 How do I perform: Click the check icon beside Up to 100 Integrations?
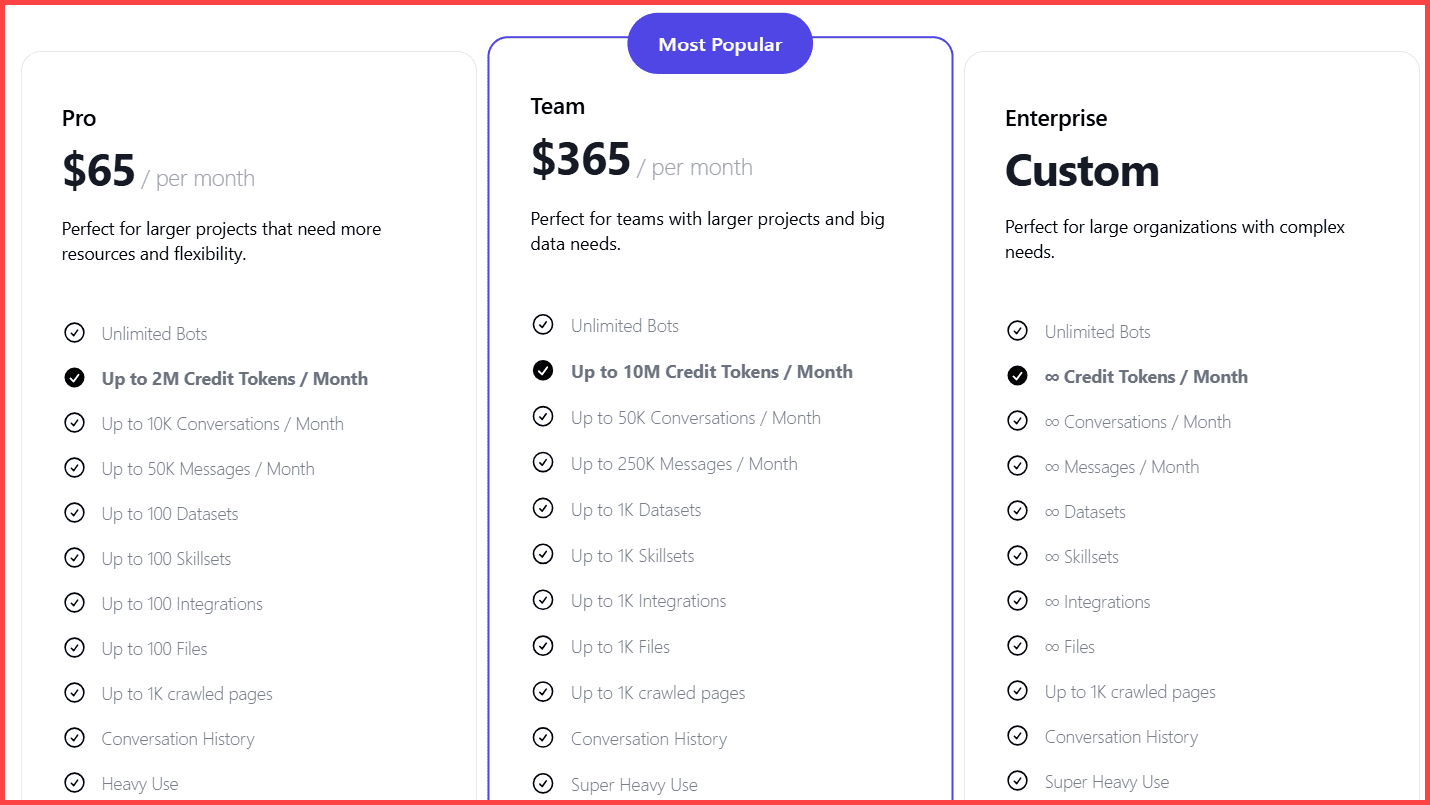pyautogui.click(x=74, y=603)
